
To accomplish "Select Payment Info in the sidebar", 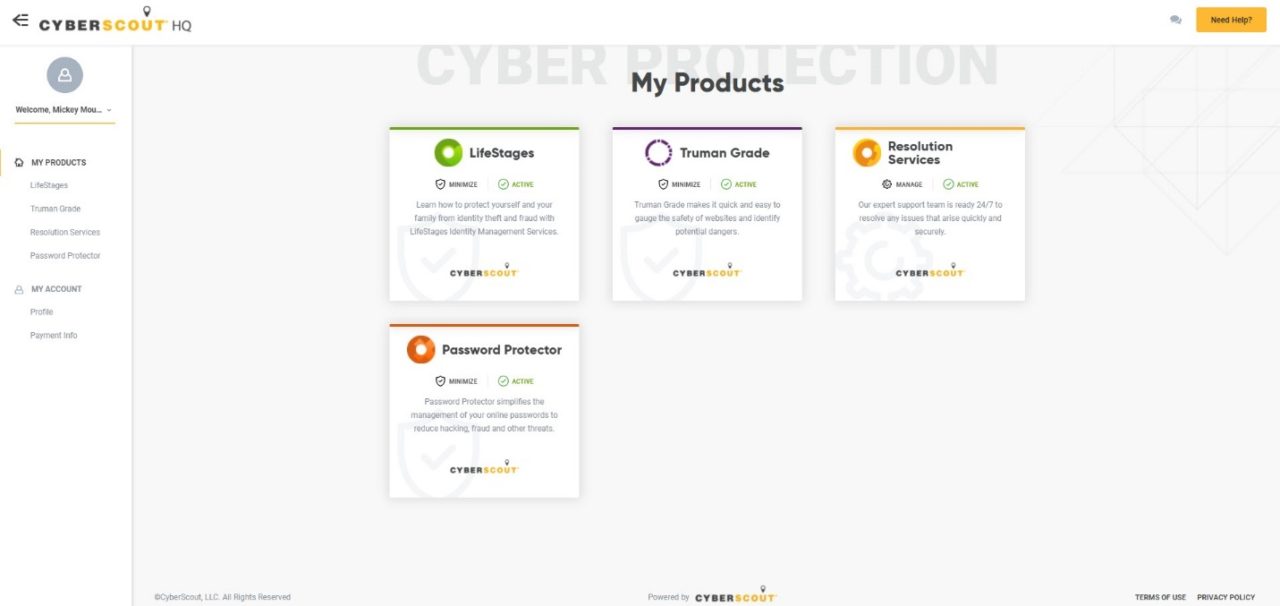I will tap(53, 335).
